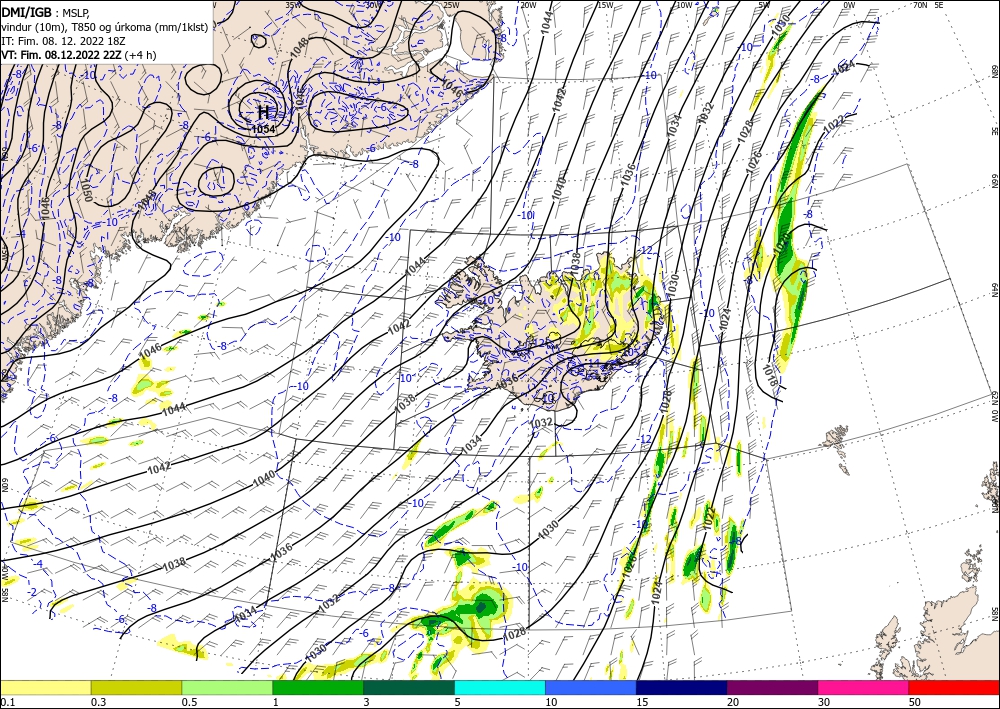The height and width of the screenshot is (709, 1000).
Task: Click the 1020 isobar label in the rain band
Action: 783,244
